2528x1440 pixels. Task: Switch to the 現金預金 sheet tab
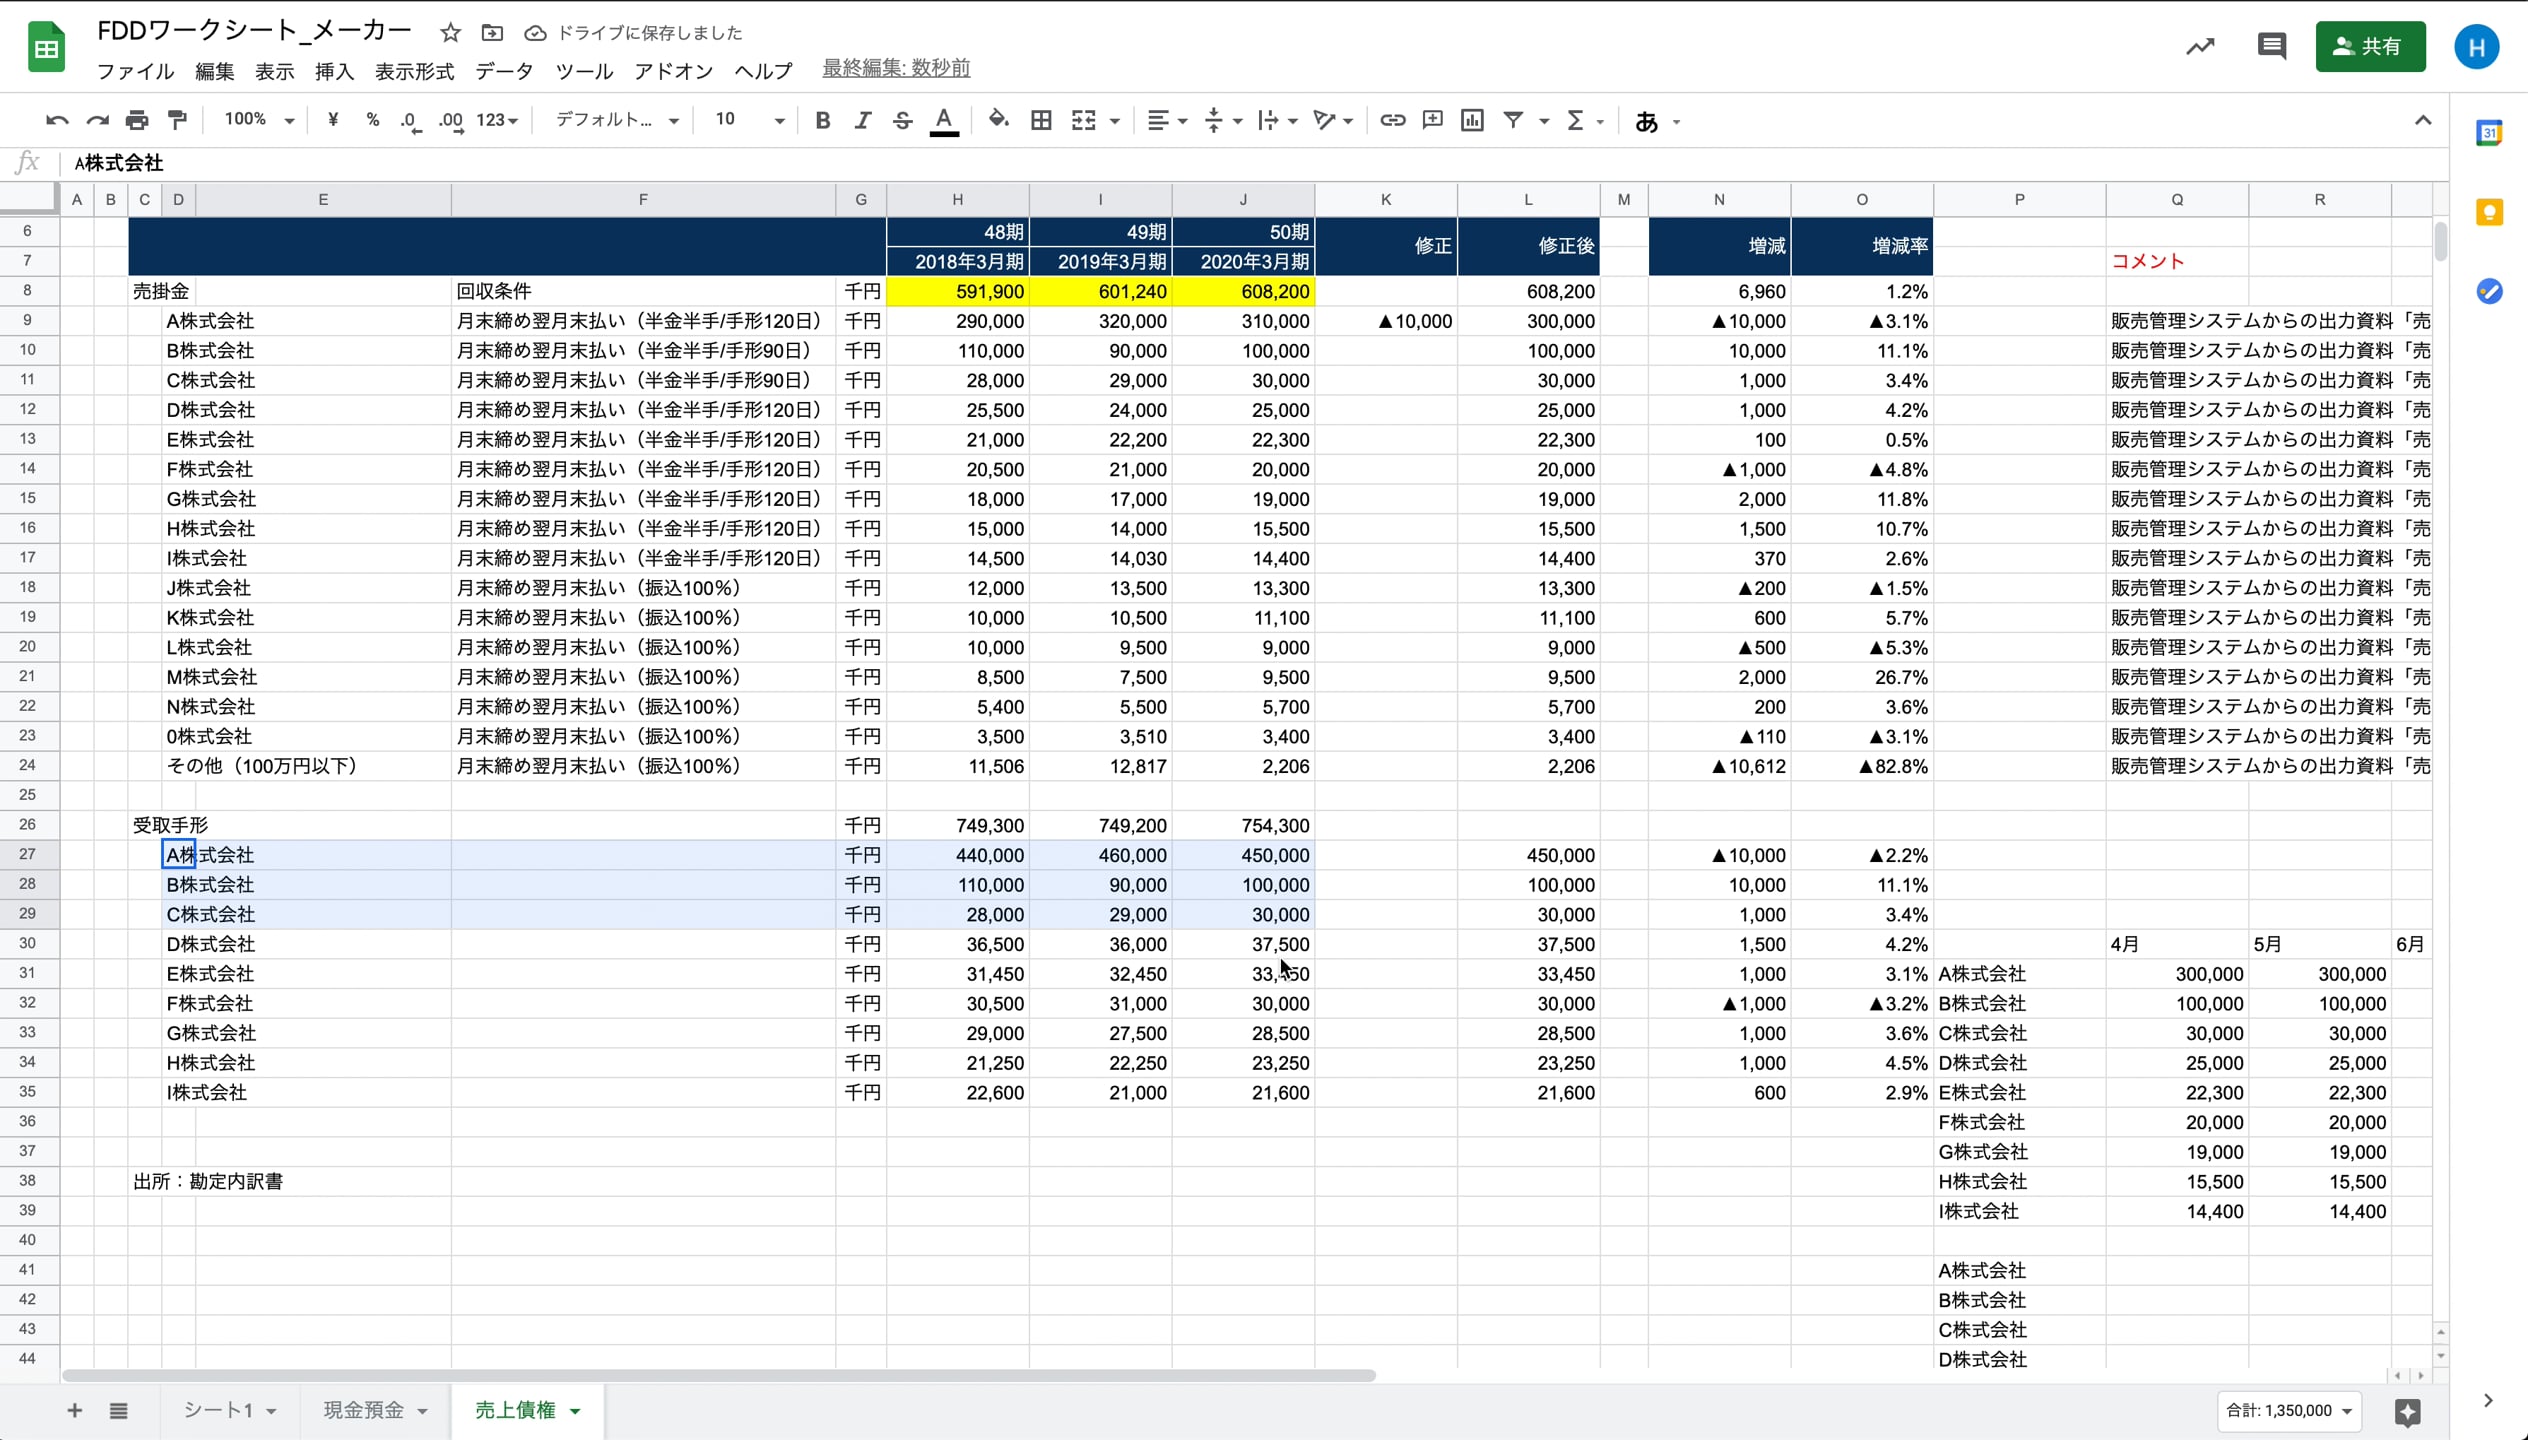coord(364,1410)
